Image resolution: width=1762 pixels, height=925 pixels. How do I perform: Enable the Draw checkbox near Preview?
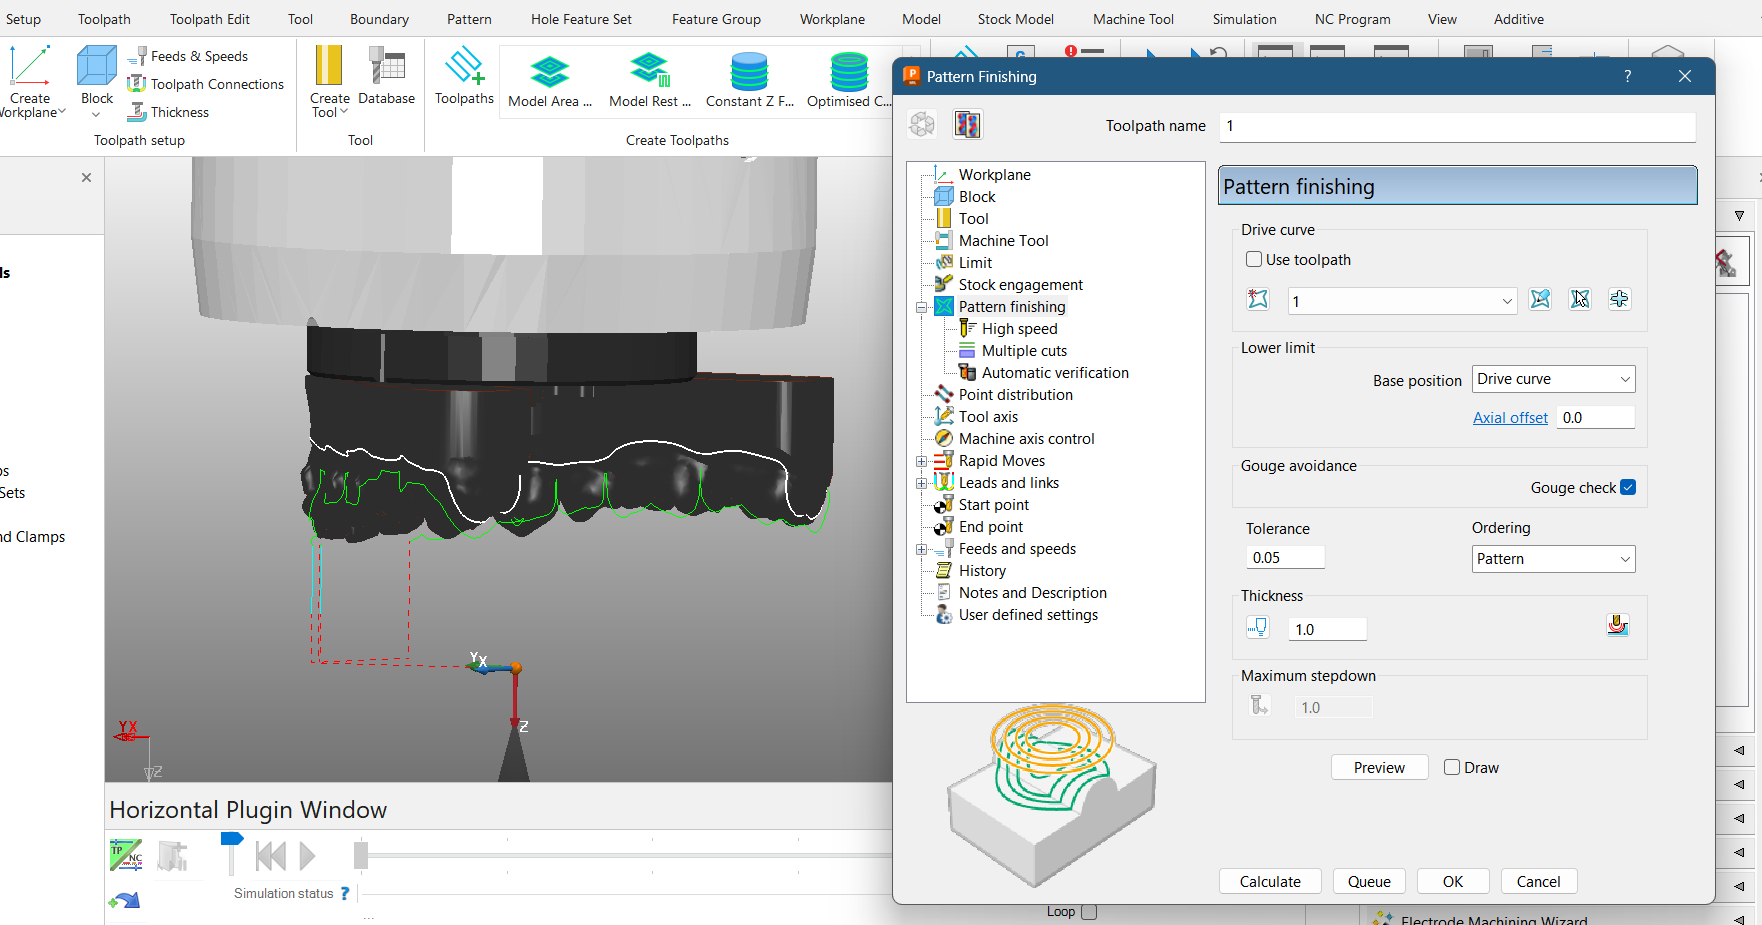coord(1451,767)
